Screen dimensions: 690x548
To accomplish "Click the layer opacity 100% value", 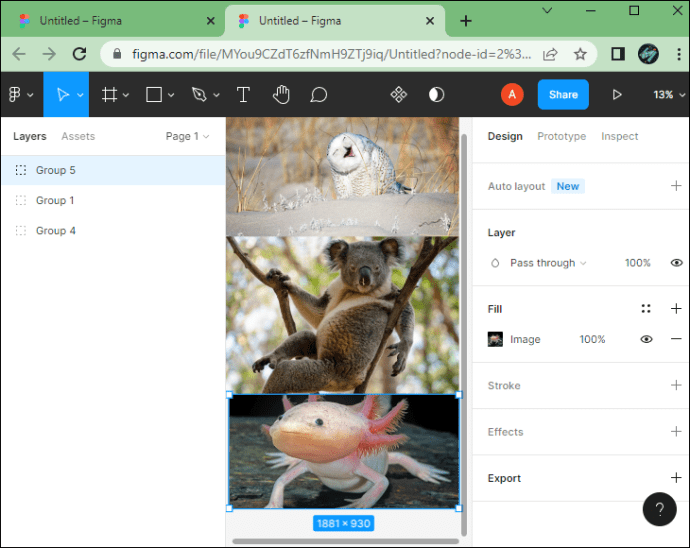I will [637, 263].
